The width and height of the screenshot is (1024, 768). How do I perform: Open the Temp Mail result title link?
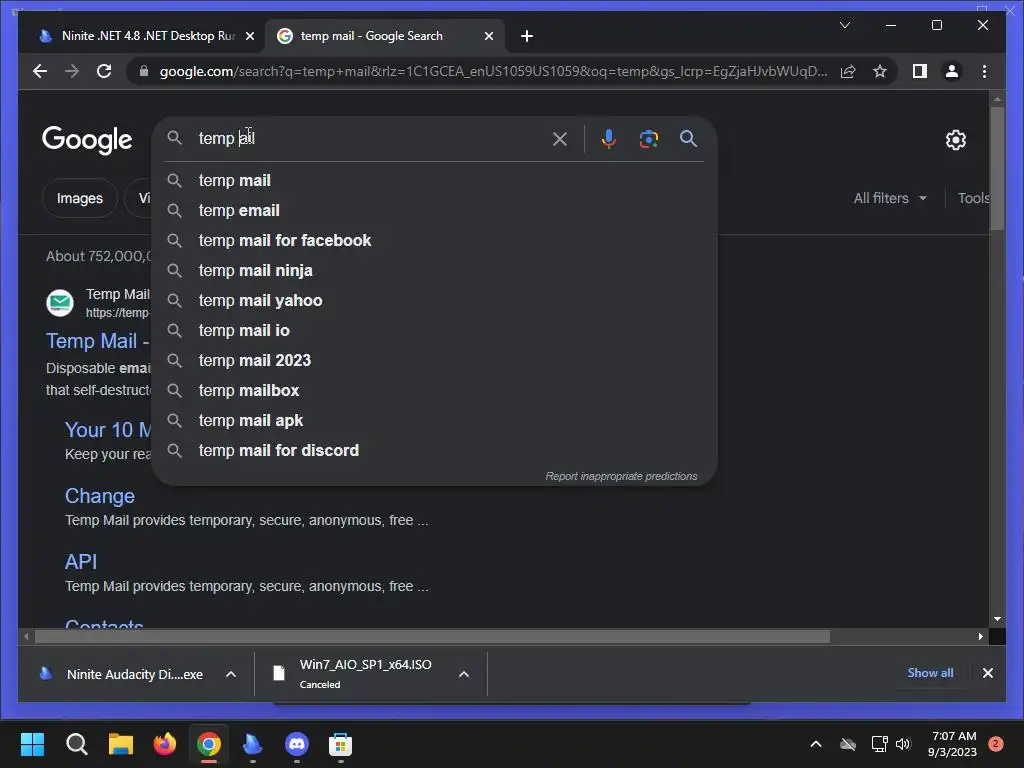[x=98, y=341]
